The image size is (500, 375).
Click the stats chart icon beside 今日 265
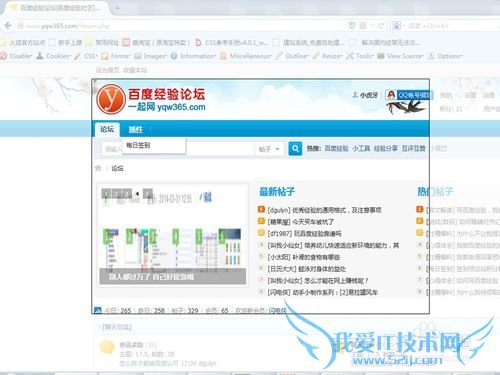click(x=98, y=310)
